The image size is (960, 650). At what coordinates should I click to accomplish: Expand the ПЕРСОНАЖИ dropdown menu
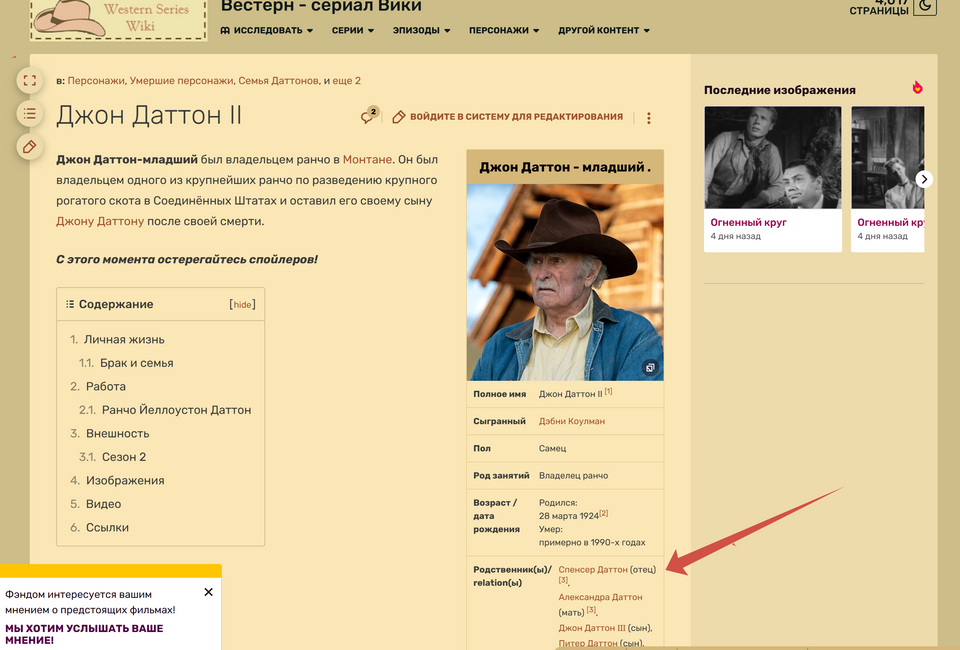pos(504,31)
